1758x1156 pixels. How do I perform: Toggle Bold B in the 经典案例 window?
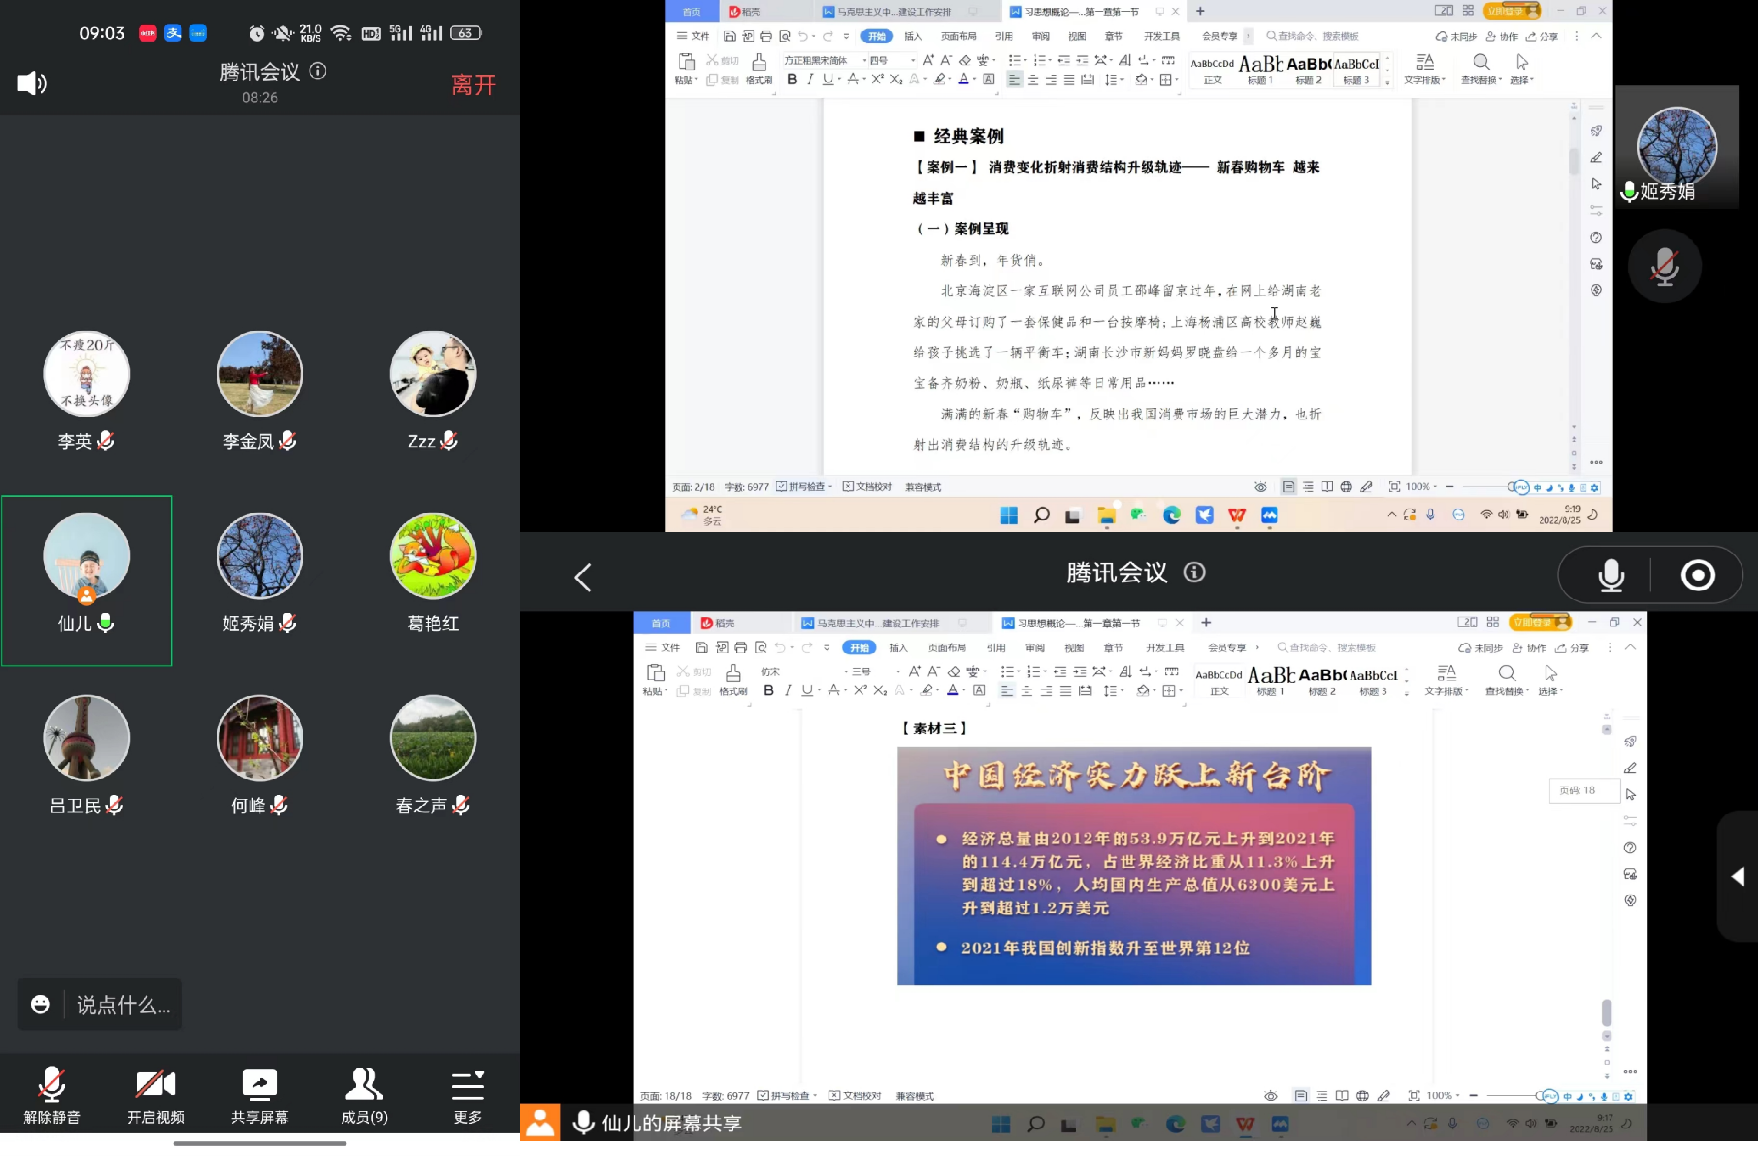coord(792,79)
